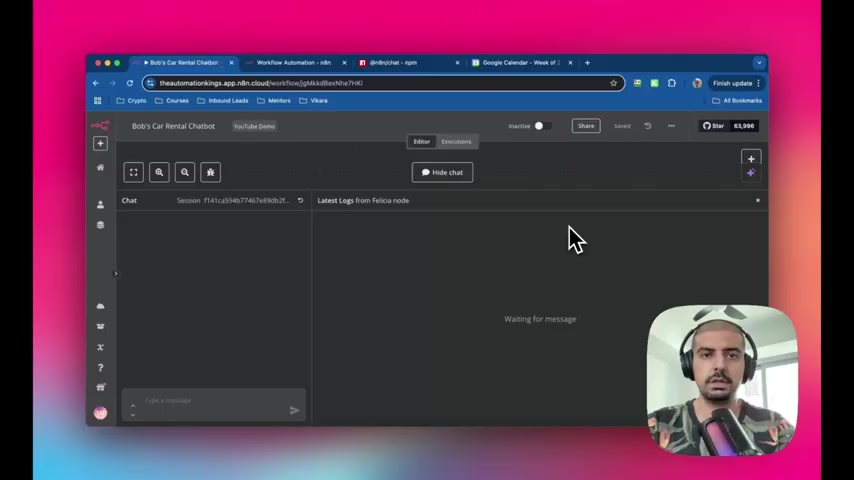
Task: Open the Vikara bookmarks folder
Action: (313, 101)
